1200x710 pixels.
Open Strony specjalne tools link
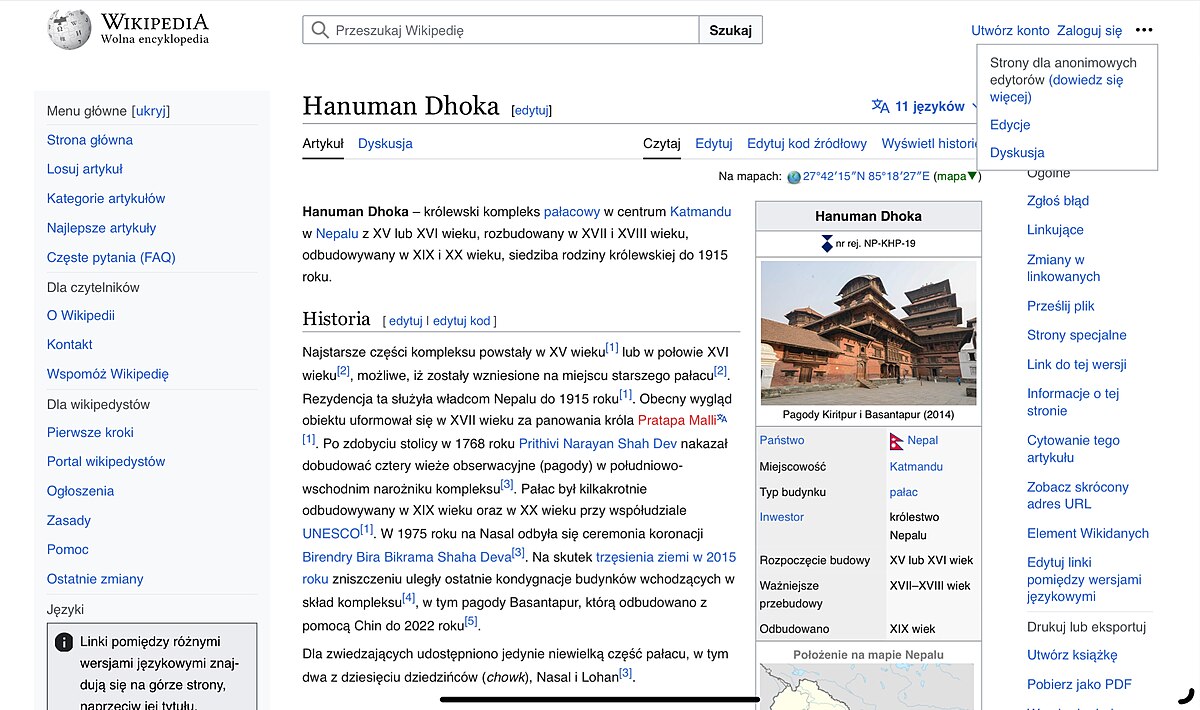[1077, 335]
